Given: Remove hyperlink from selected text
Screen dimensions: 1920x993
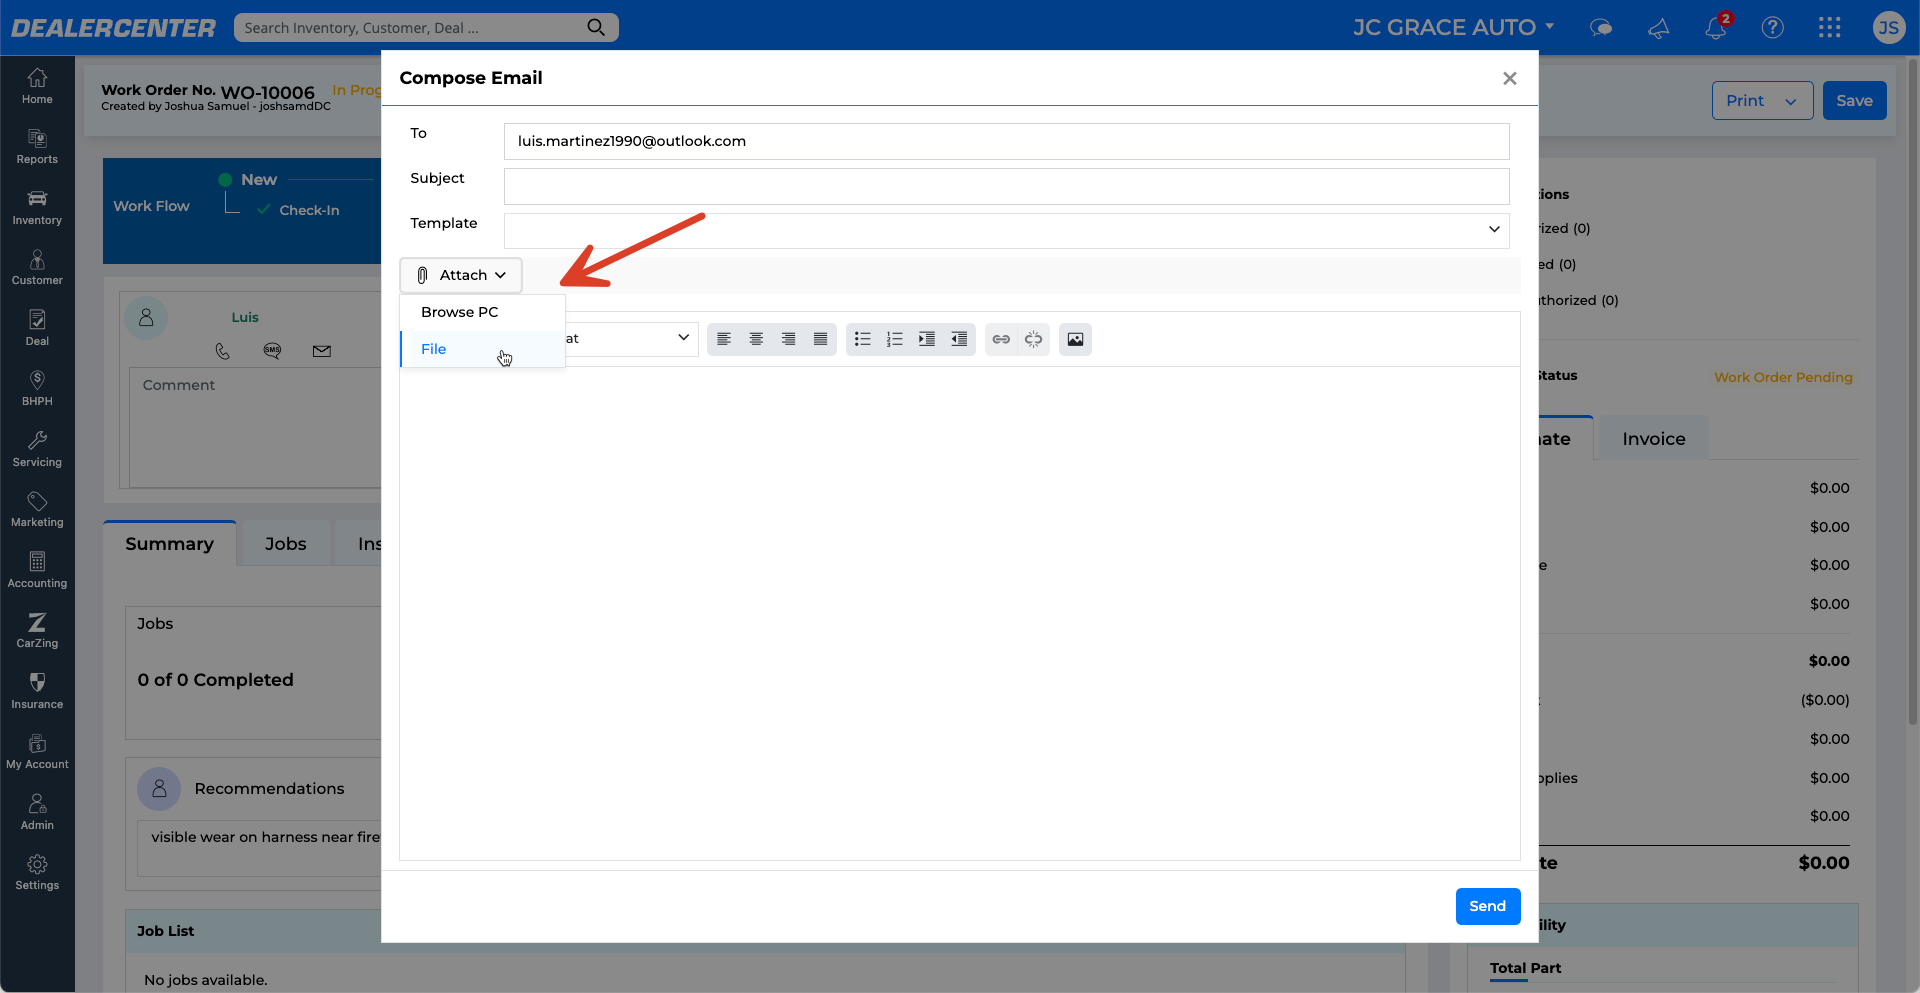Looking at the screenshot, I should pyautogui.click(x=1033, y=339).
